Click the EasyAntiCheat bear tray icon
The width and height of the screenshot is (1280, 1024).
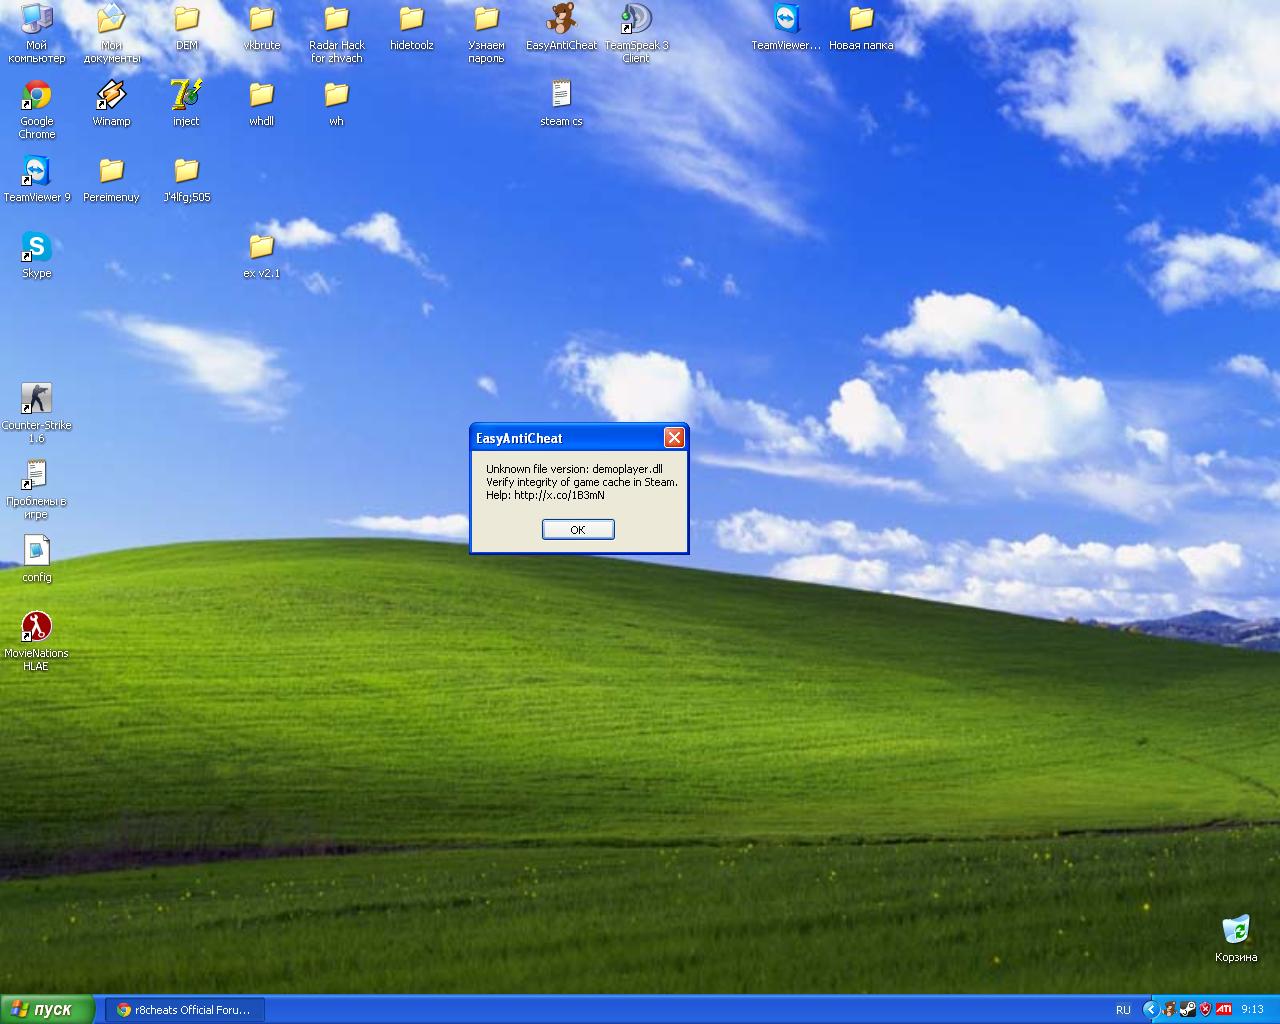[1169, 1010]
